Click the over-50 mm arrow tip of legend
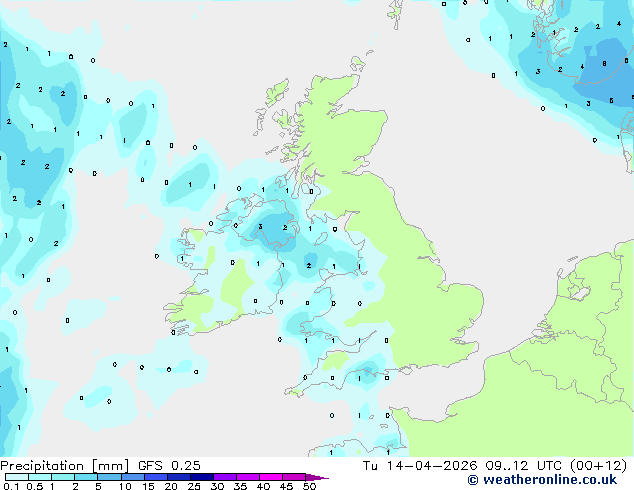The image size is (634, 490). pyautogui.click(x=317, y=477)
